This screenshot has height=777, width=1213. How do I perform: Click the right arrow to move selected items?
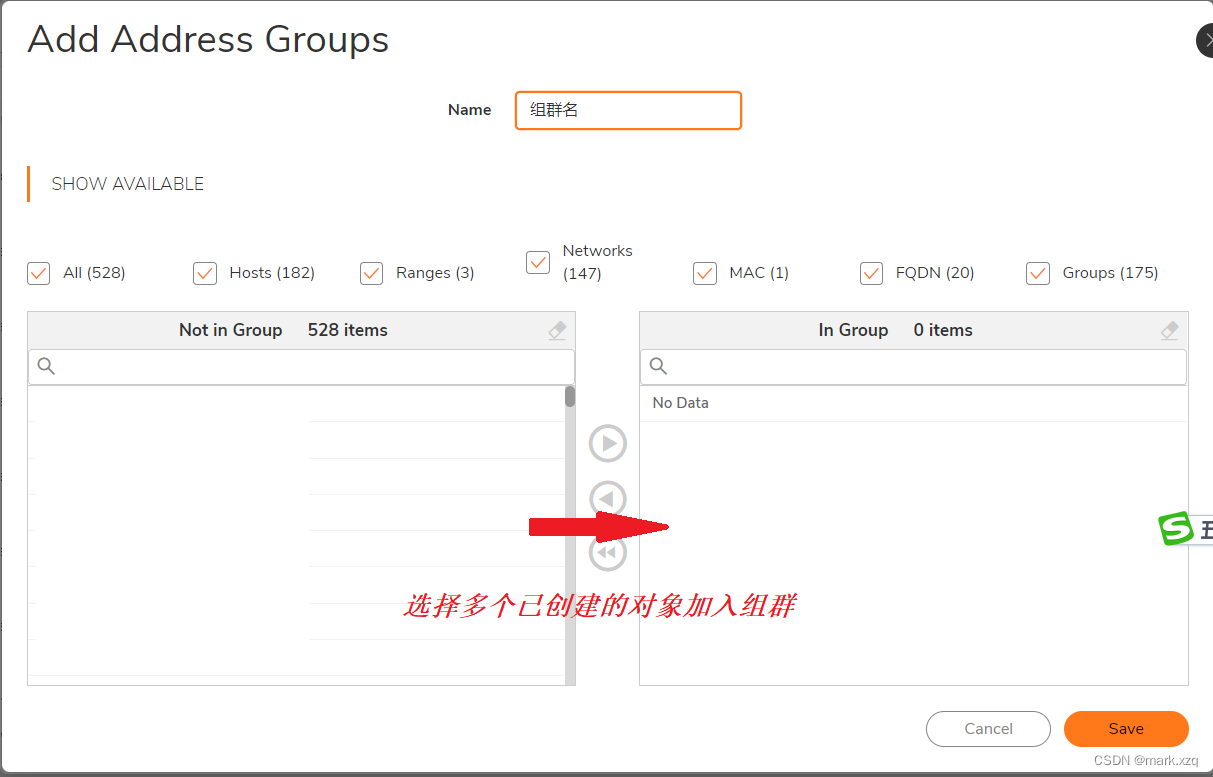[607, 443]
